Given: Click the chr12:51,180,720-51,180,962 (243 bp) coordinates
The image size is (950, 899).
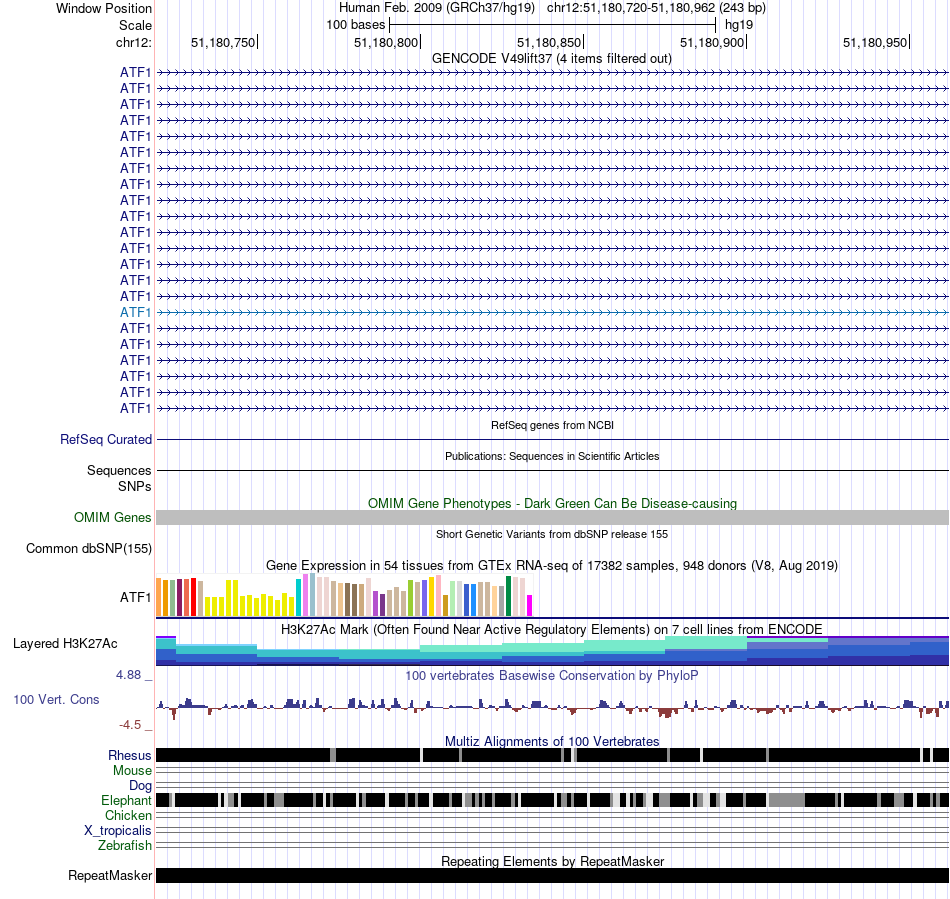Looking at the screenshot, I should pos(656,8).
